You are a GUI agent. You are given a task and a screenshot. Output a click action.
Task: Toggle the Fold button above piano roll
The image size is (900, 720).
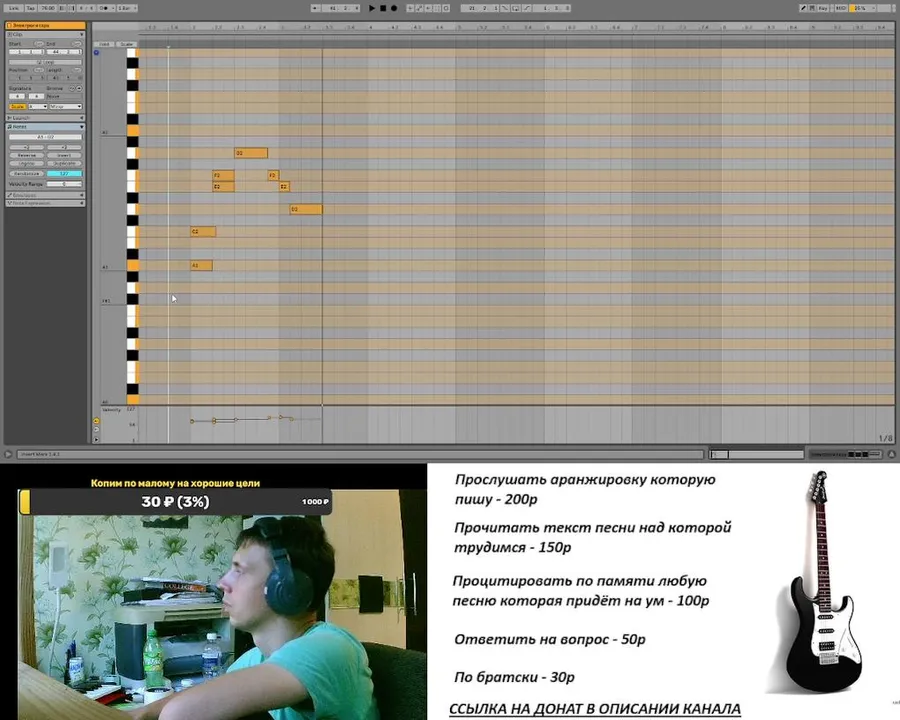pyautogui.click(x=104, y=44)
